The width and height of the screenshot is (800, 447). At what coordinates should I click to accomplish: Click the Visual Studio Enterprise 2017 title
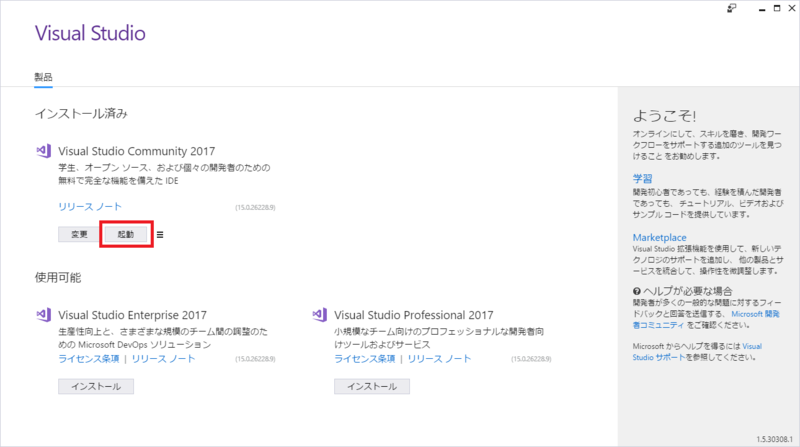132,315
